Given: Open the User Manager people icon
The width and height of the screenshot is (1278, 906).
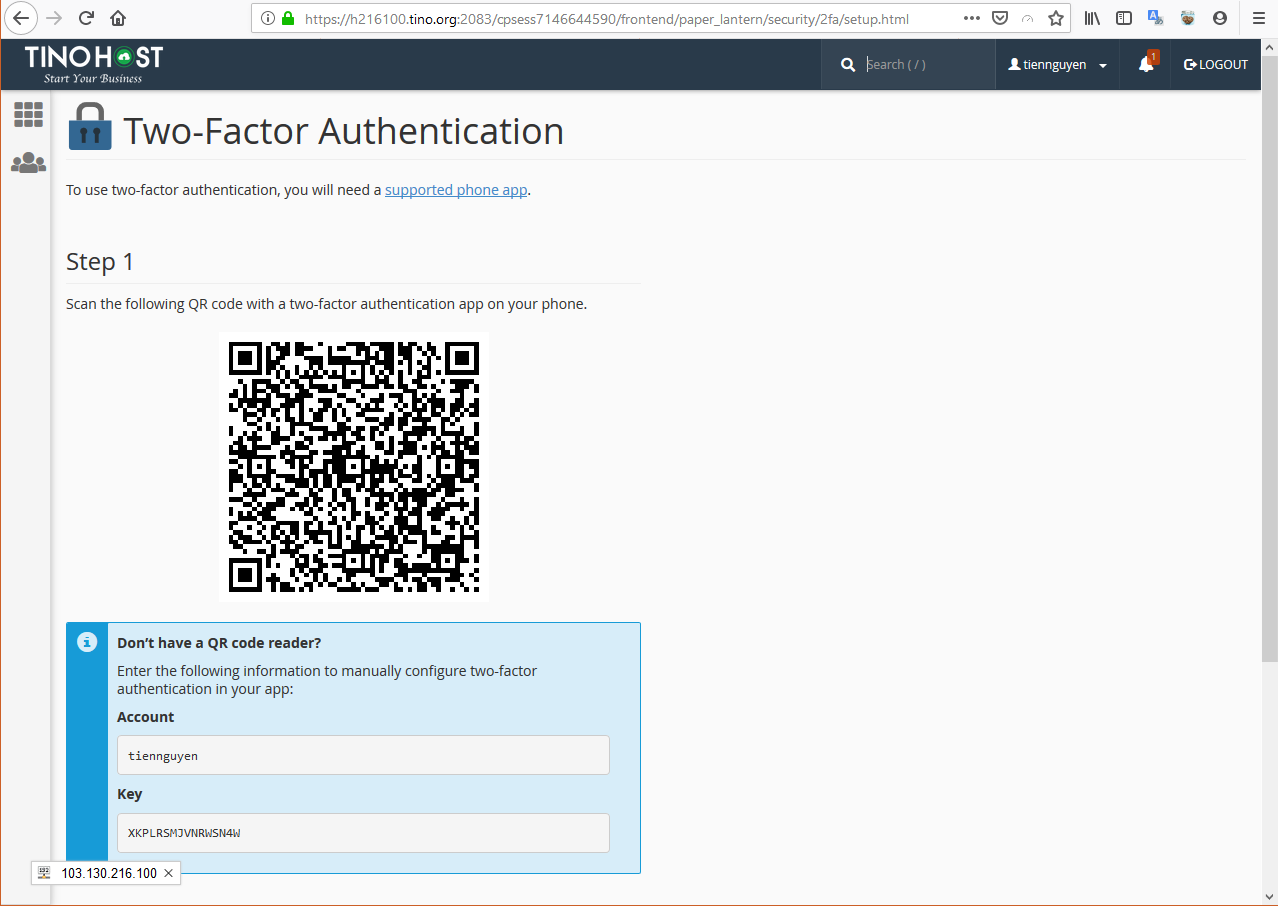Looking at the screenshot, I should click(28, 162).
